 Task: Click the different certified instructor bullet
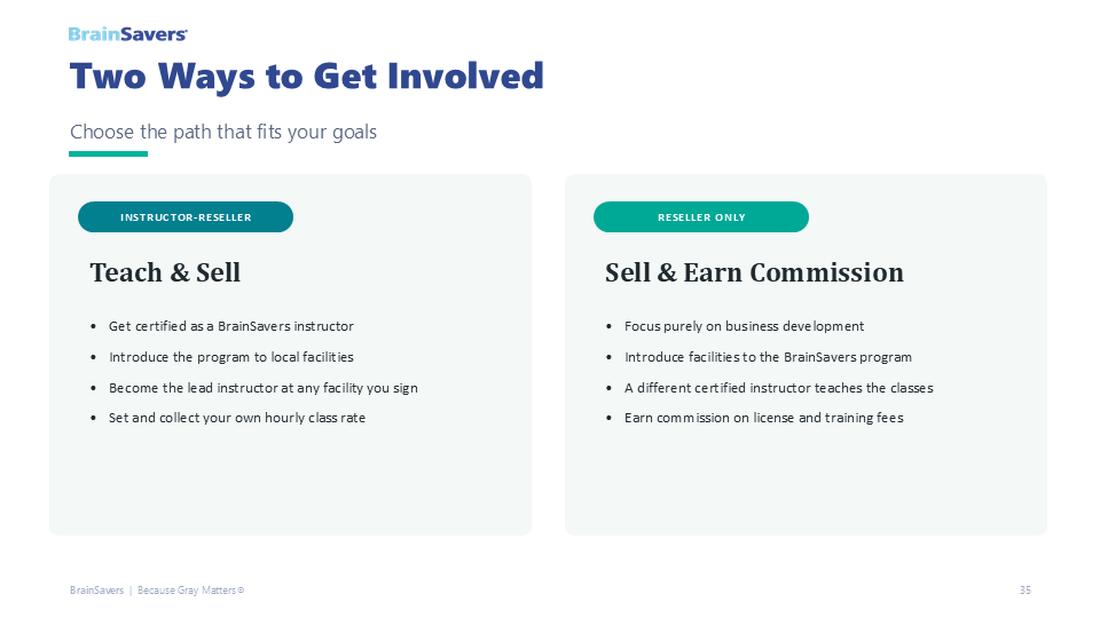(779, 388)
